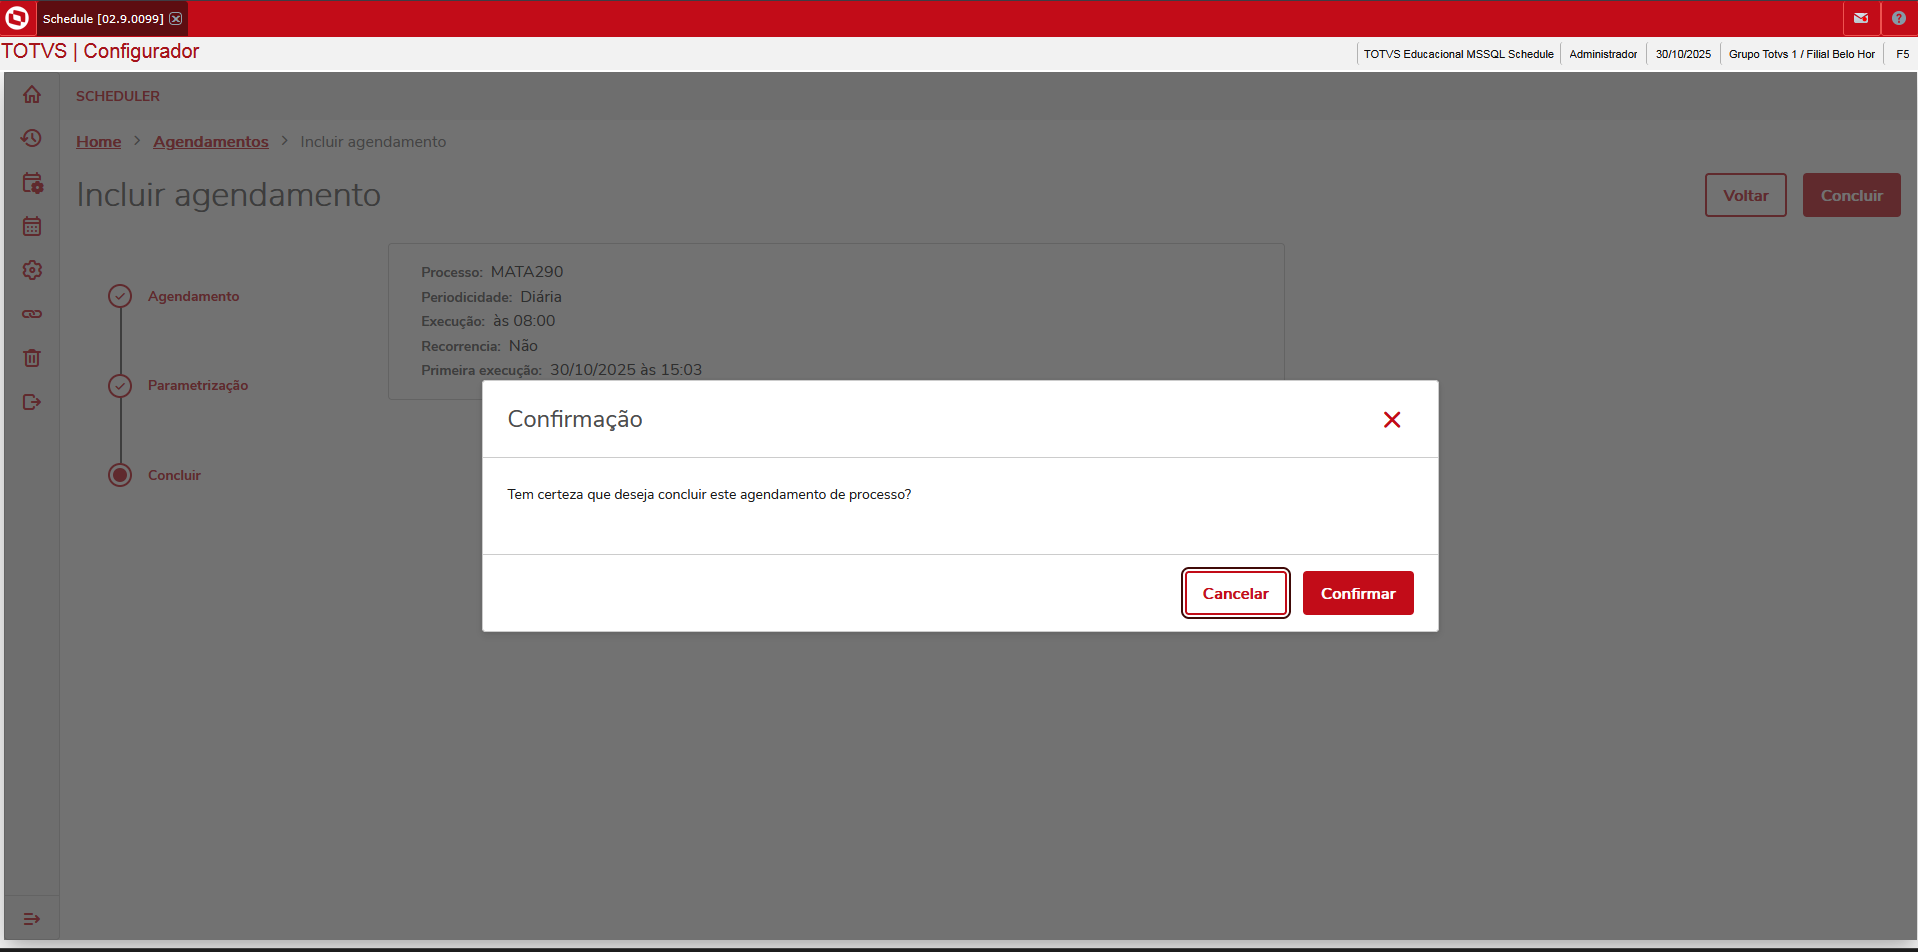Click the Home breadcrumb link
The width and height of the screenshot is (1918, 952).
(99, 142)
